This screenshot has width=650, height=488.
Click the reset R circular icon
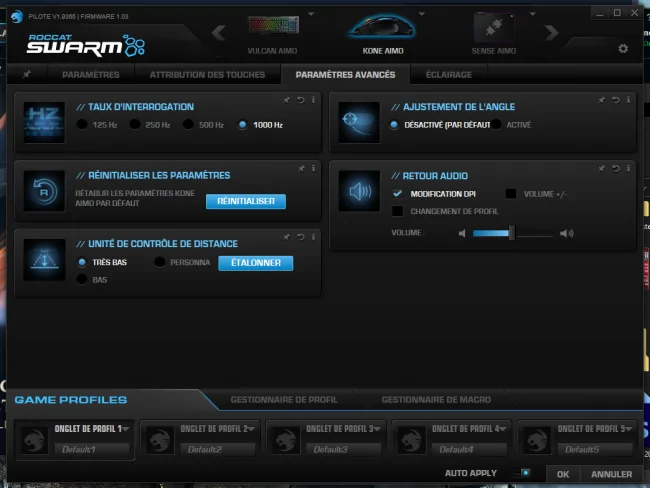[x=44, y=191]
